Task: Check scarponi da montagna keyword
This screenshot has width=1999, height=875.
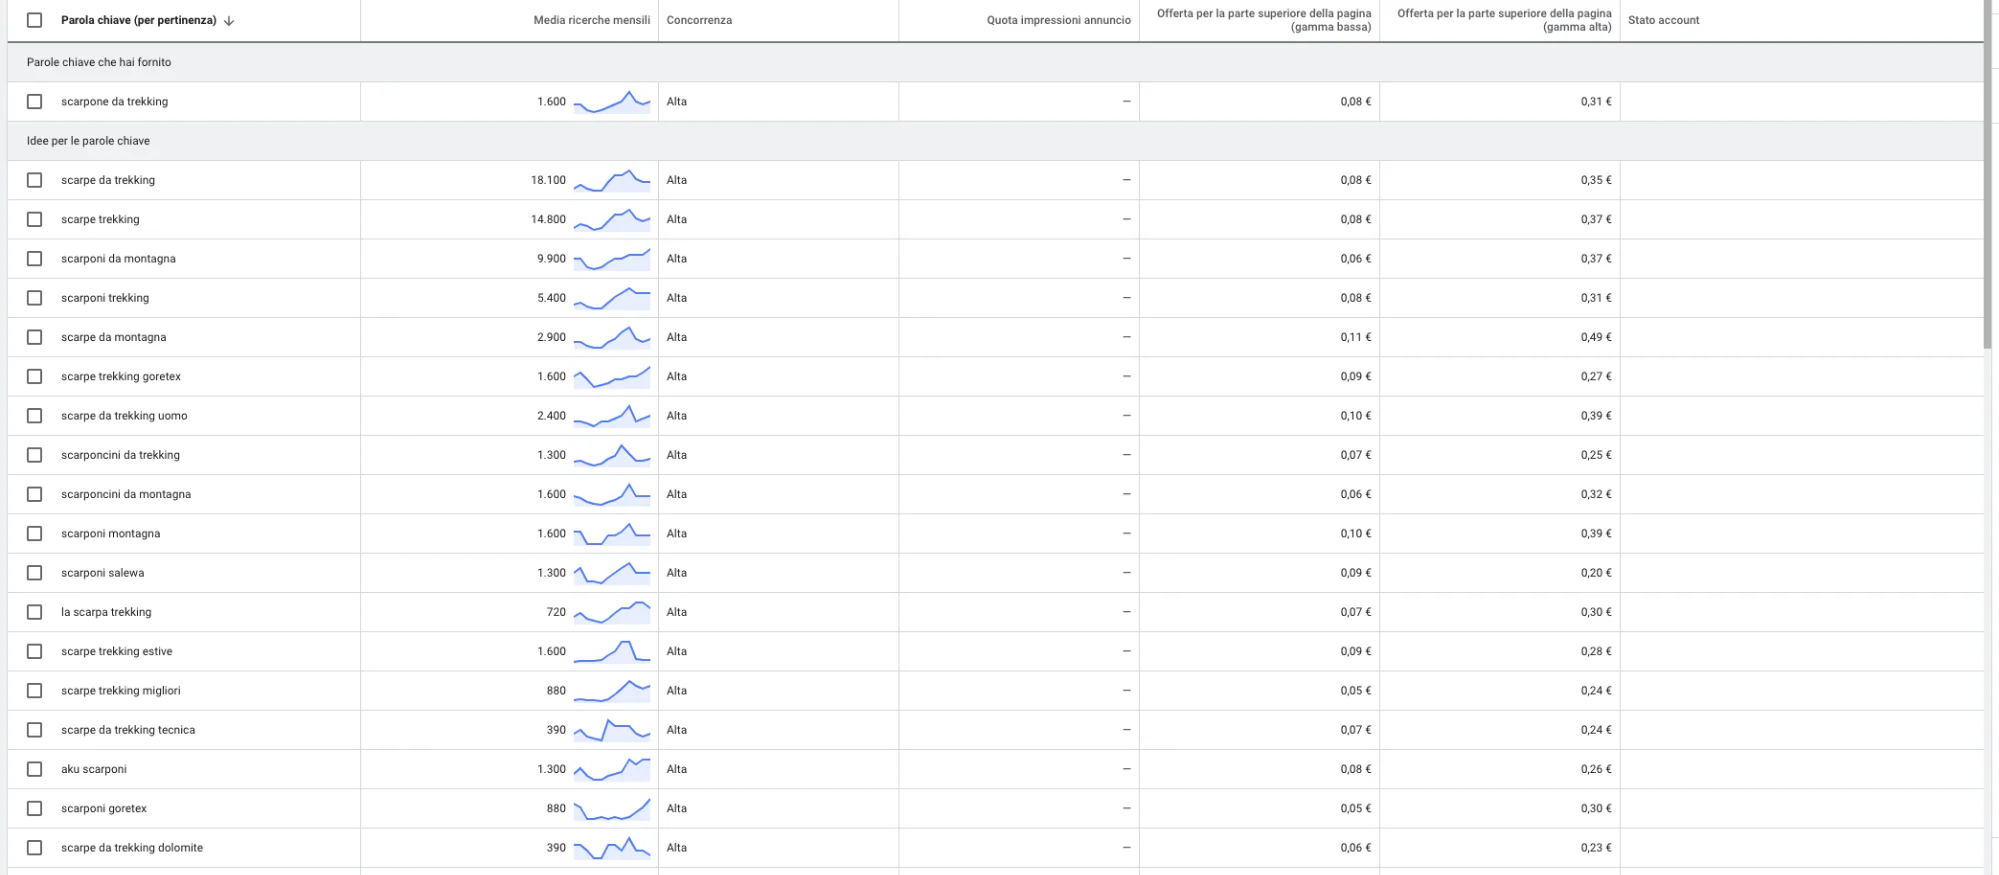Action: tap(35, 258)
